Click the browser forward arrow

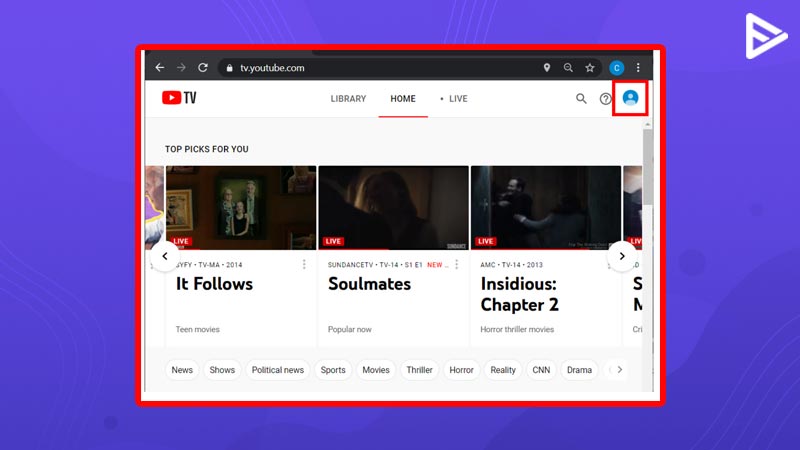coord(181,67)
